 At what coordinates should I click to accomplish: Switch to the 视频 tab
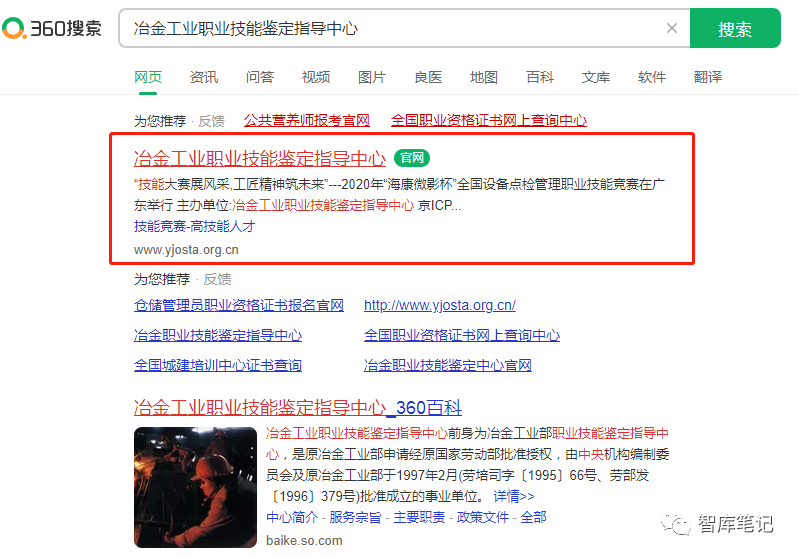click(316, 77)
